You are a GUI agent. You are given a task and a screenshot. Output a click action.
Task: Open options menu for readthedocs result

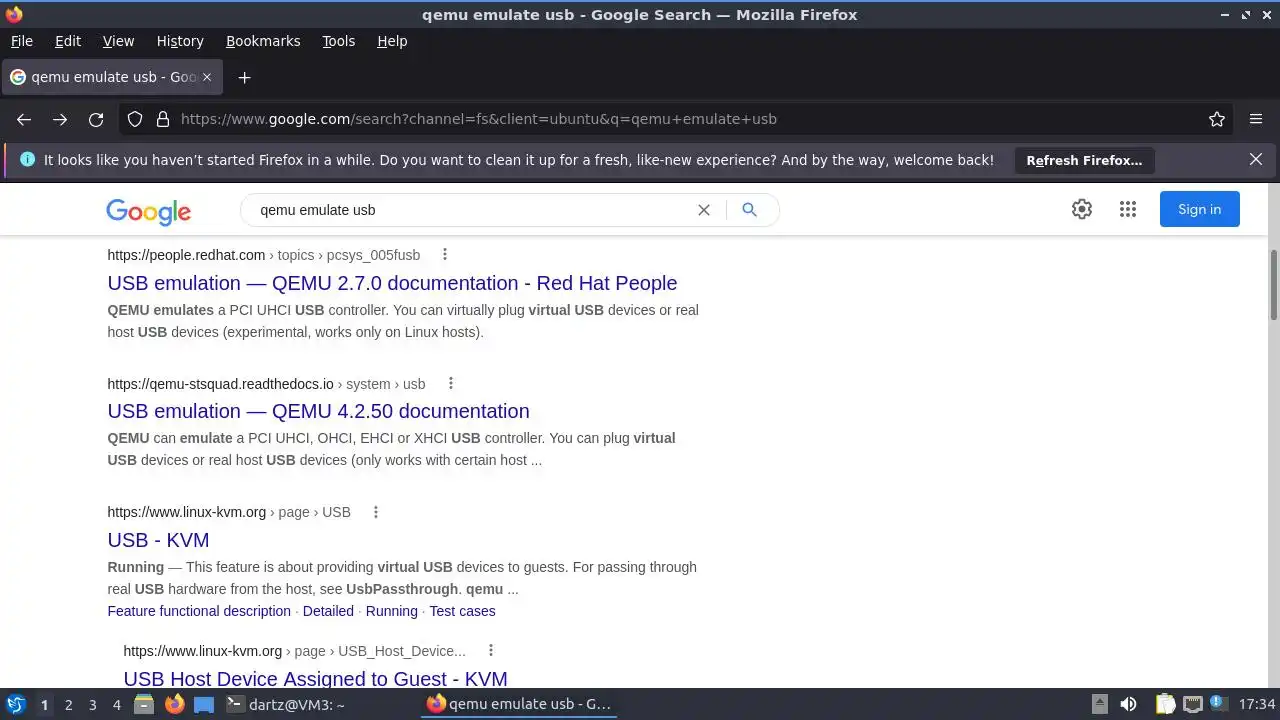[x=451, y=383]
